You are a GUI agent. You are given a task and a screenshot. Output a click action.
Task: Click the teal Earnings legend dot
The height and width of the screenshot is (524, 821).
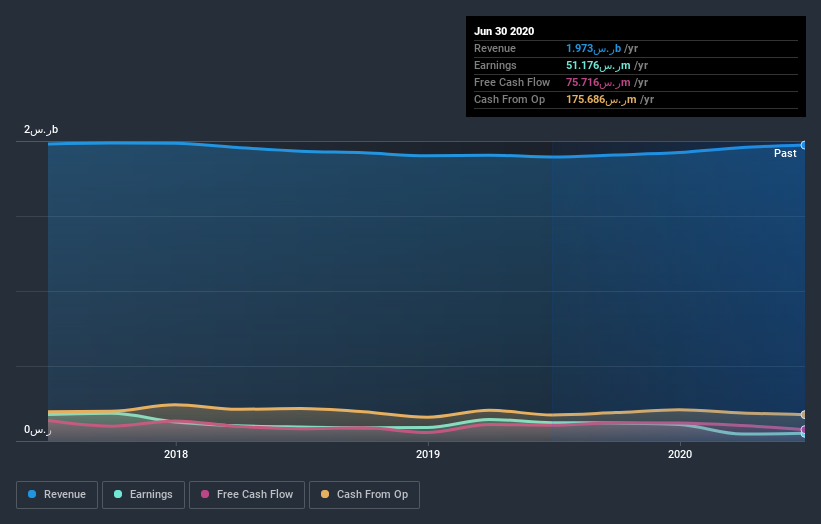[118, 494]
